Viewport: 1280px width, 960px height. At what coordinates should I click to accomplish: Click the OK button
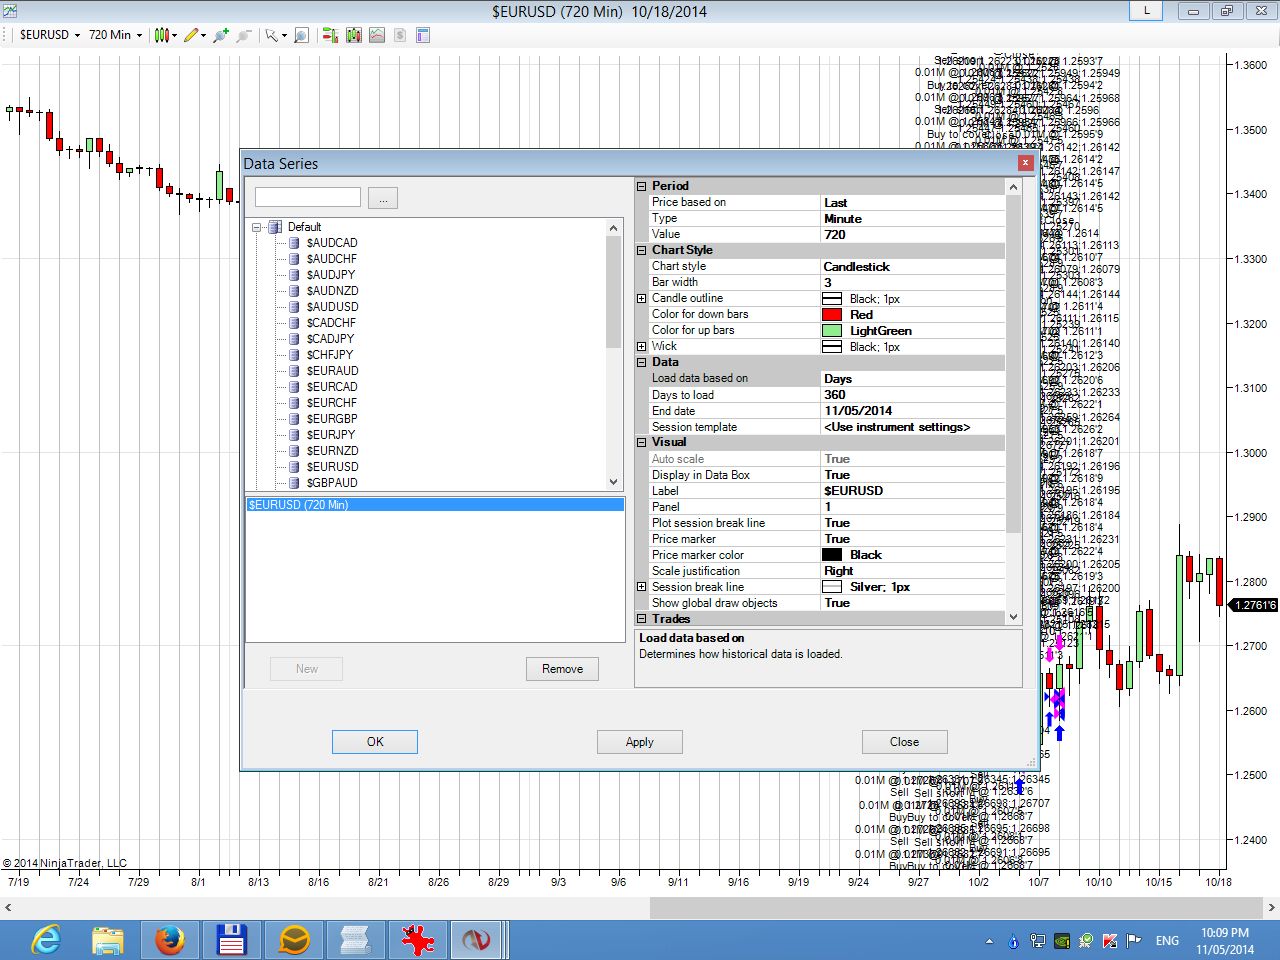click(375, 741)
